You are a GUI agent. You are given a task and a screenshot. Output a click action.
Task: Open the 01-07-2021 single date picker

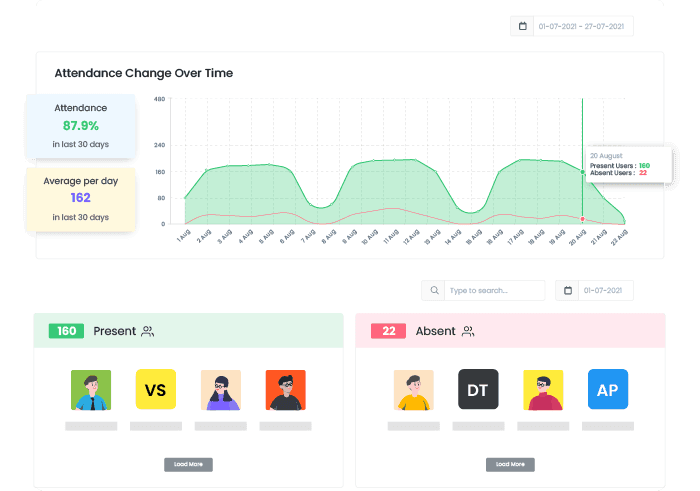coord(605,291)
